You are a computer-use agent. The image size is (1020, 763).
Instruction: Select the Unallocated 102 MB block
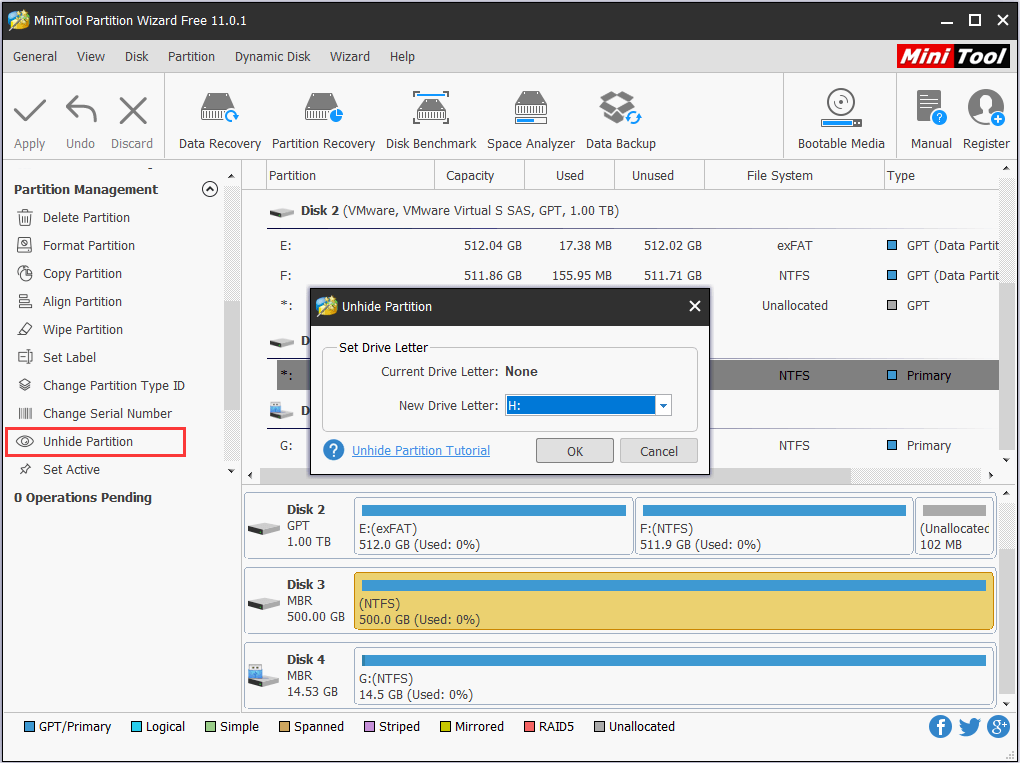[x=954, y=526]
